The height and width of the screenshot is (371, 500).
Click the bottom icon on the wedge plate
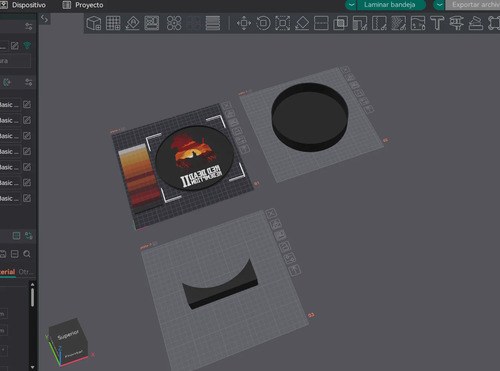[295, 270]
